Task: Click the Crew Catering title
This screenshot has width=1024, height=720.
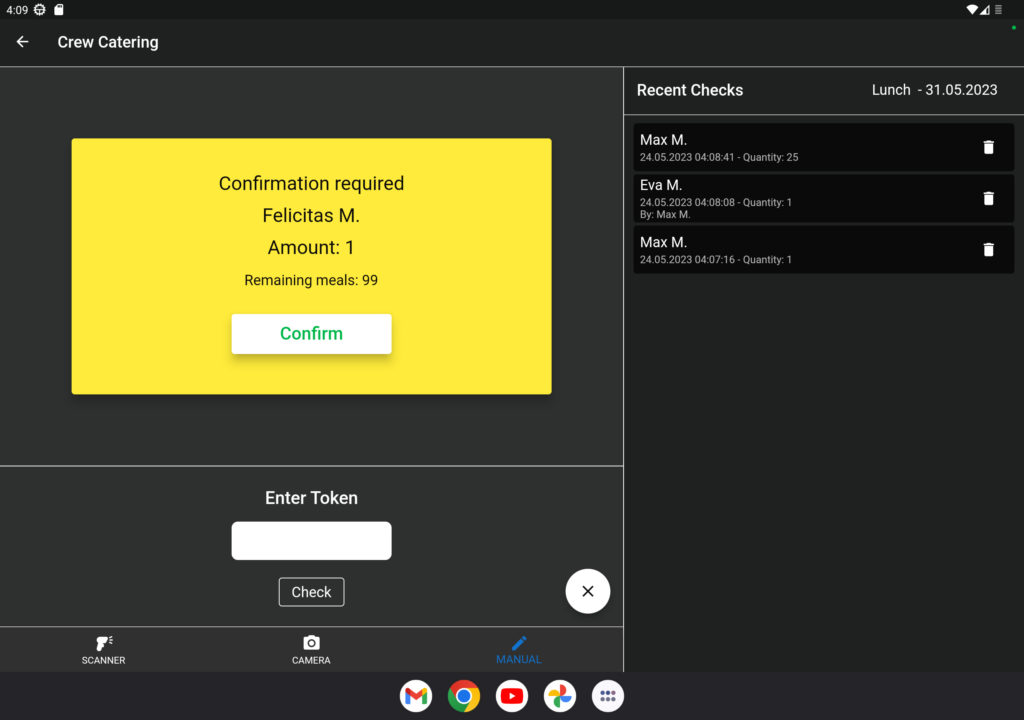Action: [108, 42]
